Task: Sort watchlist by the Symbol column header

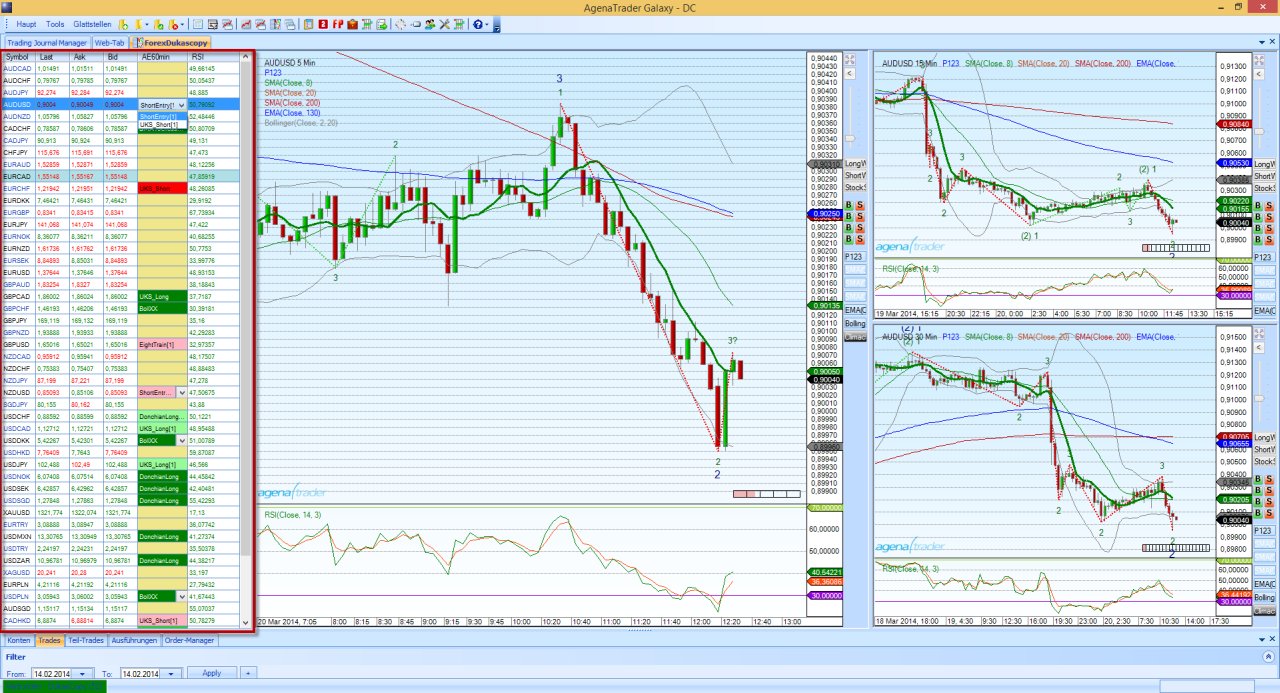Action: 18,57
